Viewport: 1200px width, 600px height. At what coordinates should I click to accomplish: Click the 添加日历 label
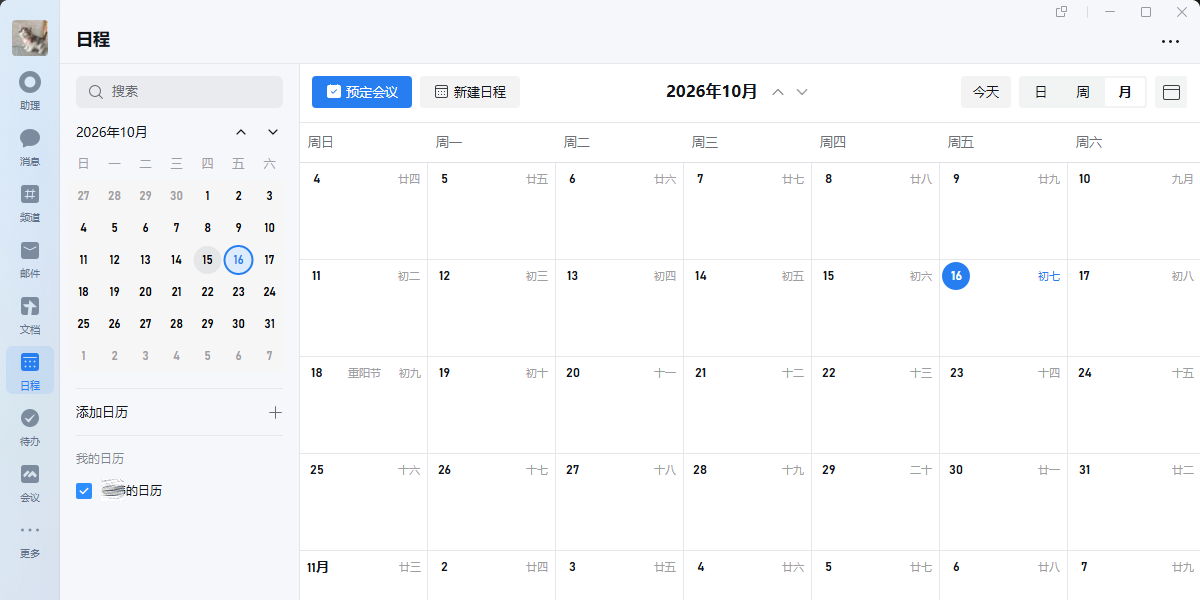pyautogui.click(x=102, y=412)
